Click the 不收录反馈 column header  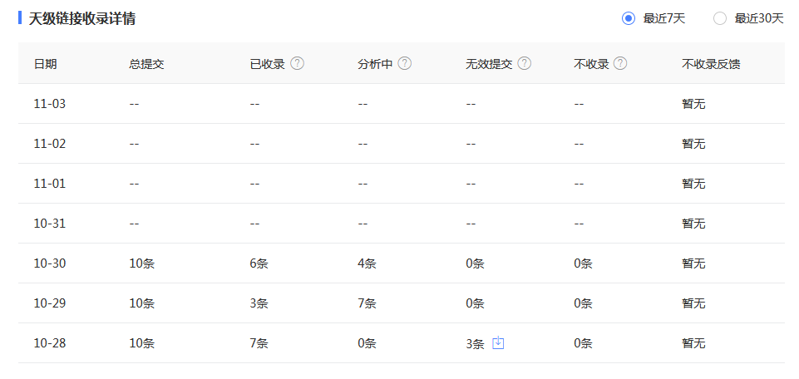711,64
